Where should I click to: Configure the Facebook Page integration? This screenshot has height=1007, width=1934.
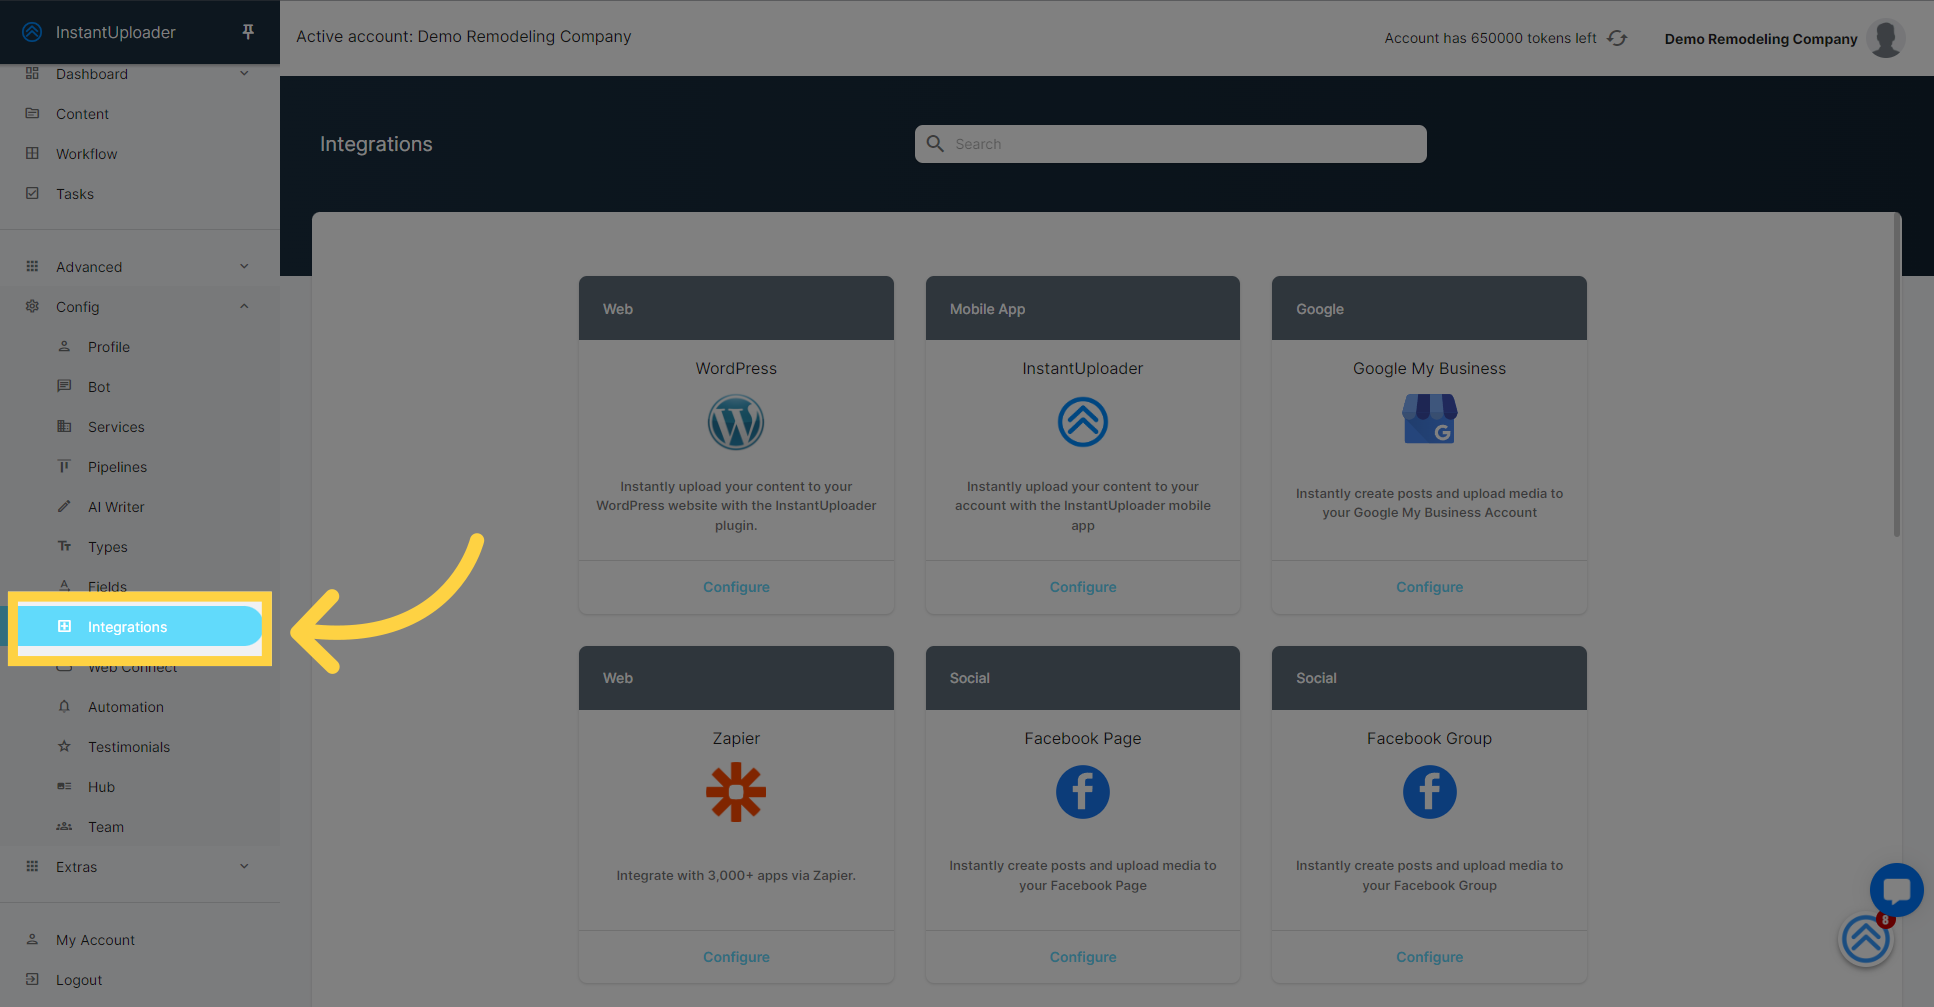1083,957
